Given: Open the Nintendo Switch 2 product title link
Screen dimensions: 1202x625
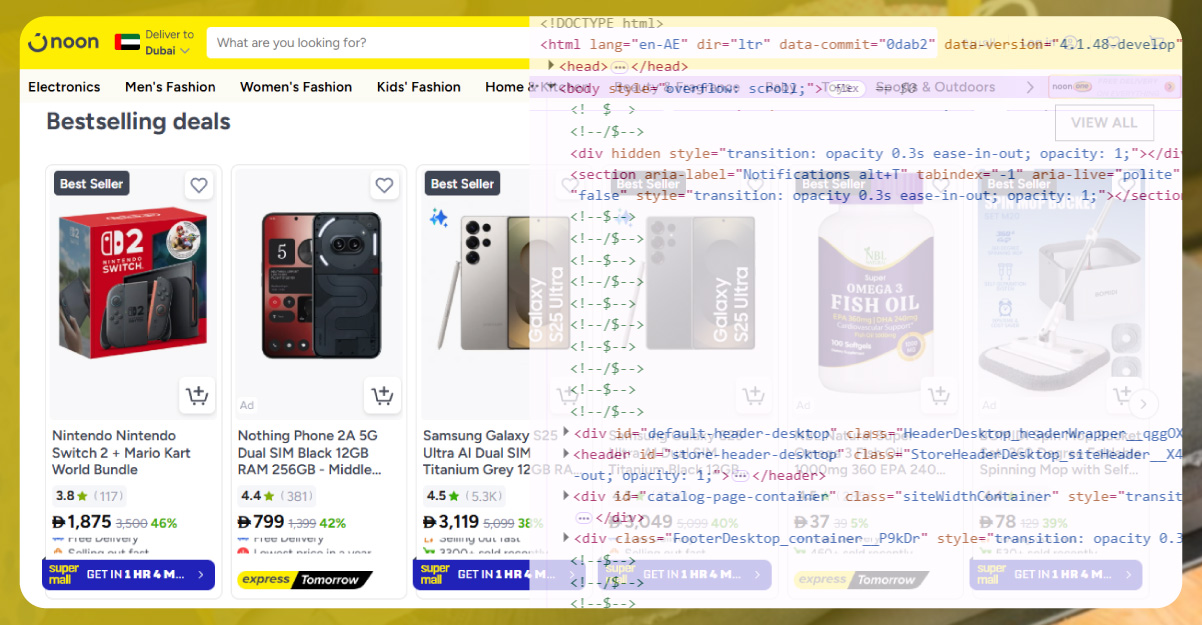Looking at the screenshot, I should (x=114, y=452).
